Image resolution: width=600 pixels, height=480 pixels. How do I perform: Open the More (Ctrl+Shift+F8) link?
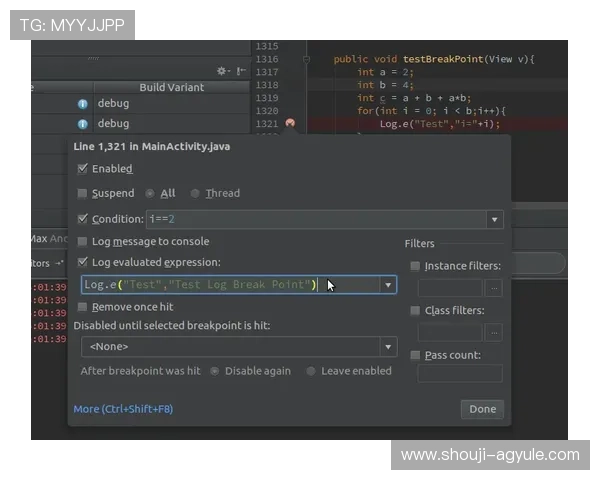pos(122,409)
